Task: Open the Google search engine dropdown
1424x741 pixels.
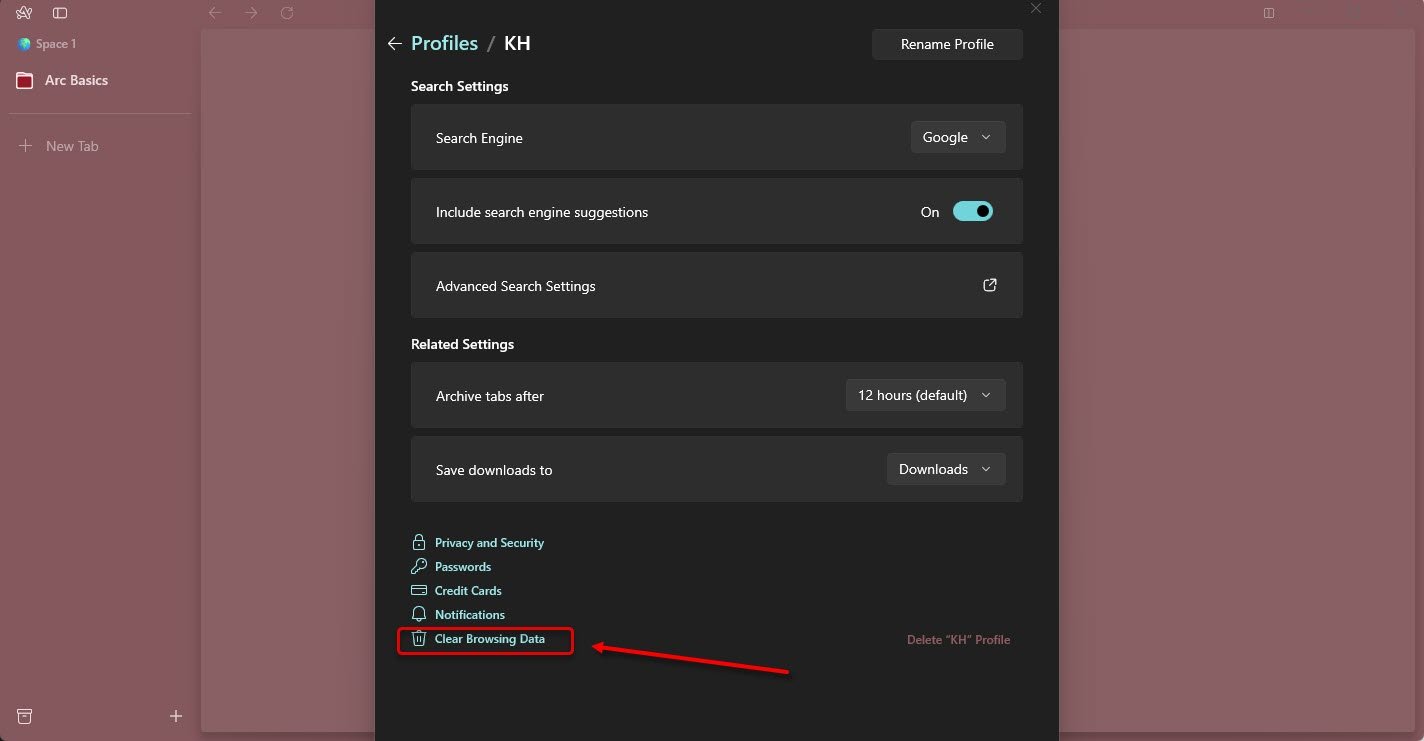Action: (957, 138)
